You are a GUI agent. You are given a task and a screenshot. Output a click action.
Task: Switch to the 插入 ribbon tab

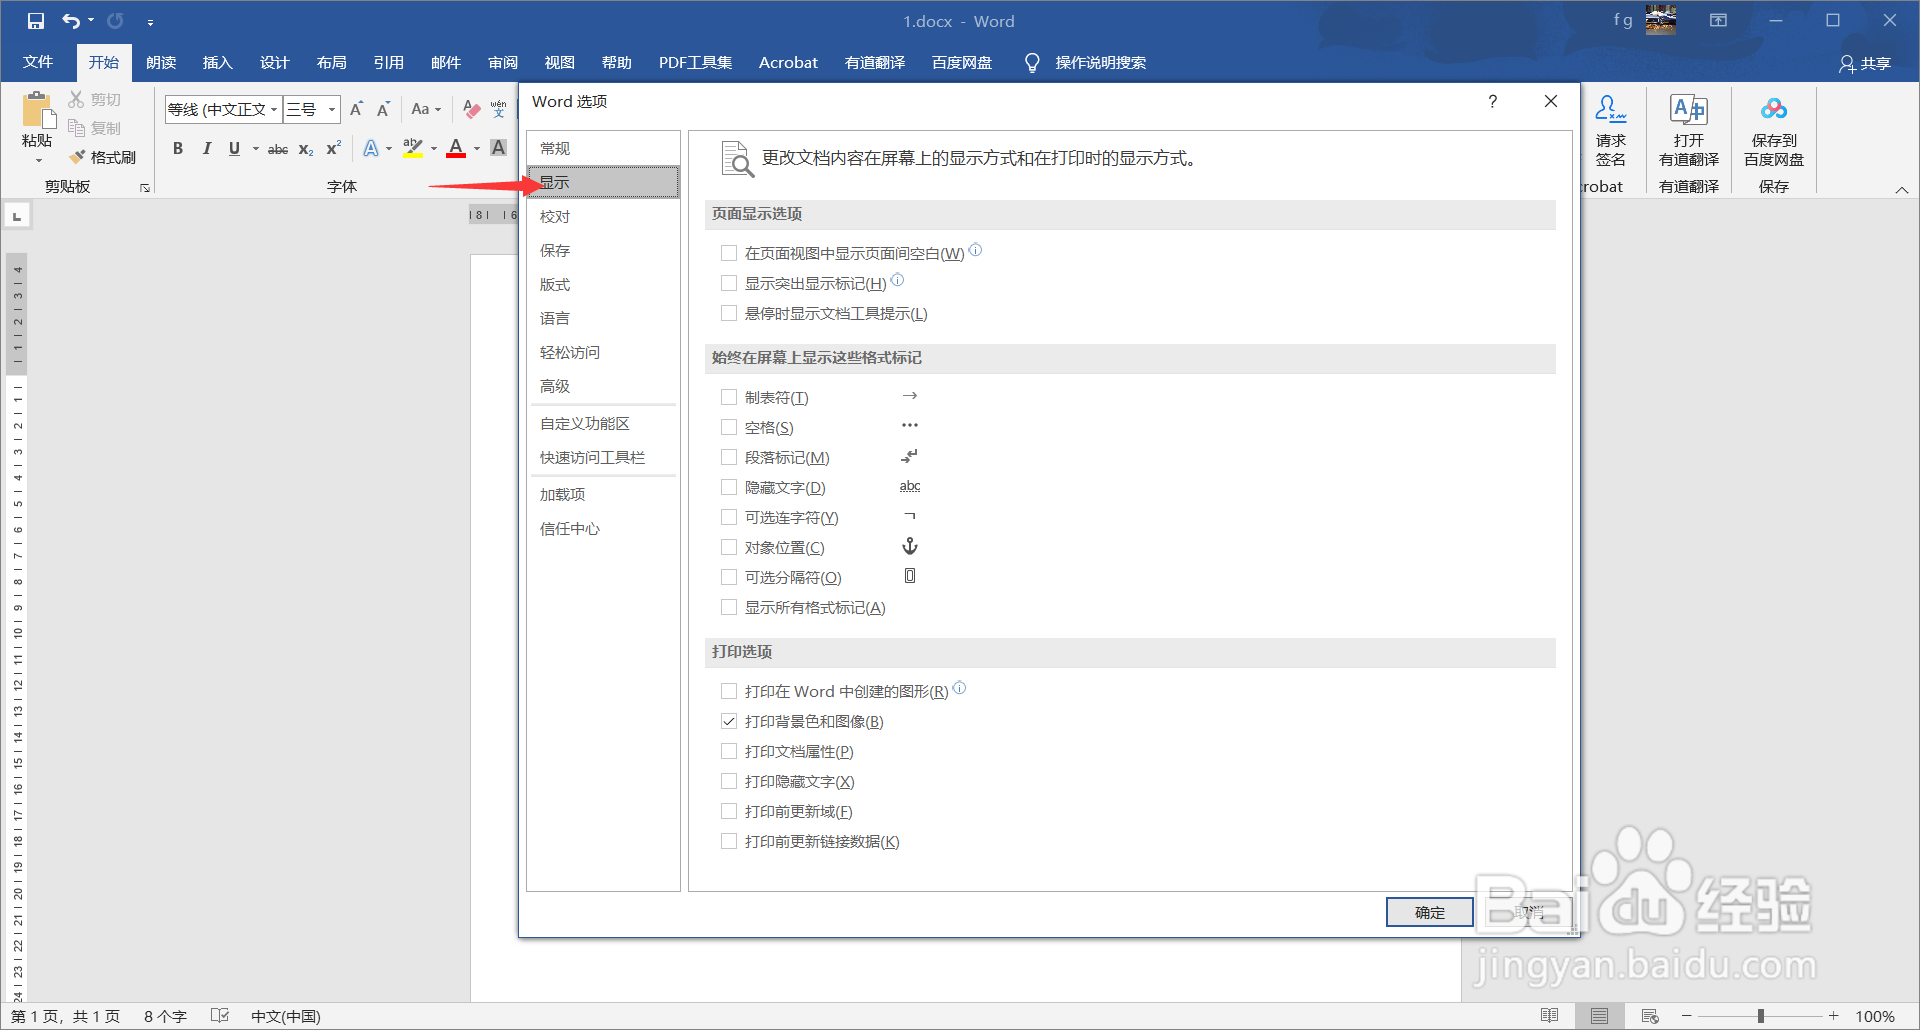[217, 62]
